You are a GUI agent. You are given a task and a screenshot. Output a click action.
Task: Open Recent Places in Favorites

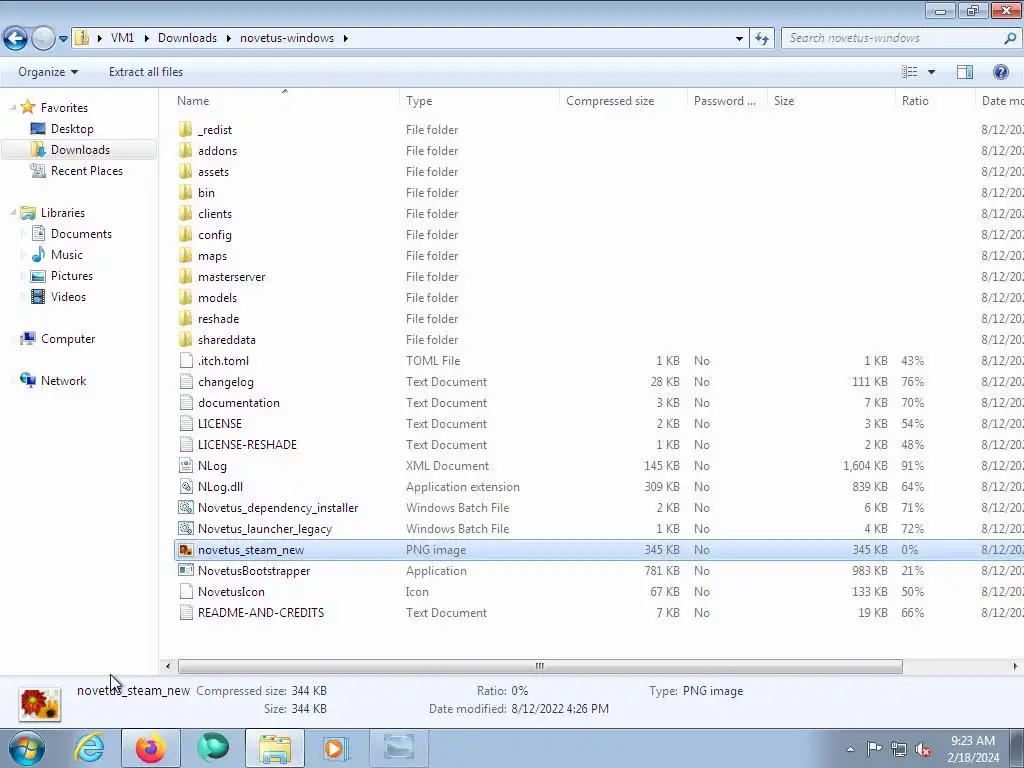click(x=86, y=170)
